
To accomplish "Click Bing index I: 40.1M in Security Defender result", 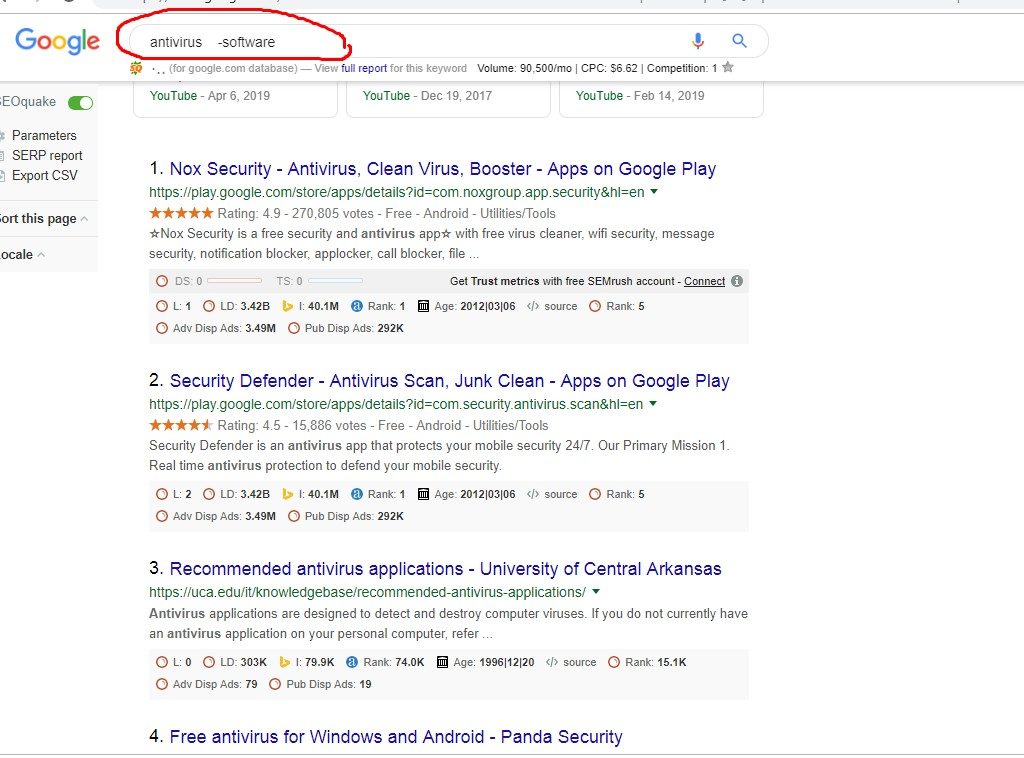I will 310,494.
